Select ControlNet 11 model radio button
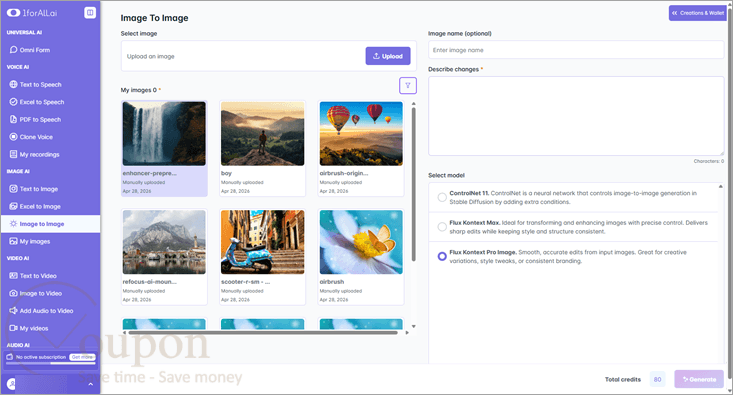This screenshot has width=733, height=395. pyautogui.click(x=442, y=197)
